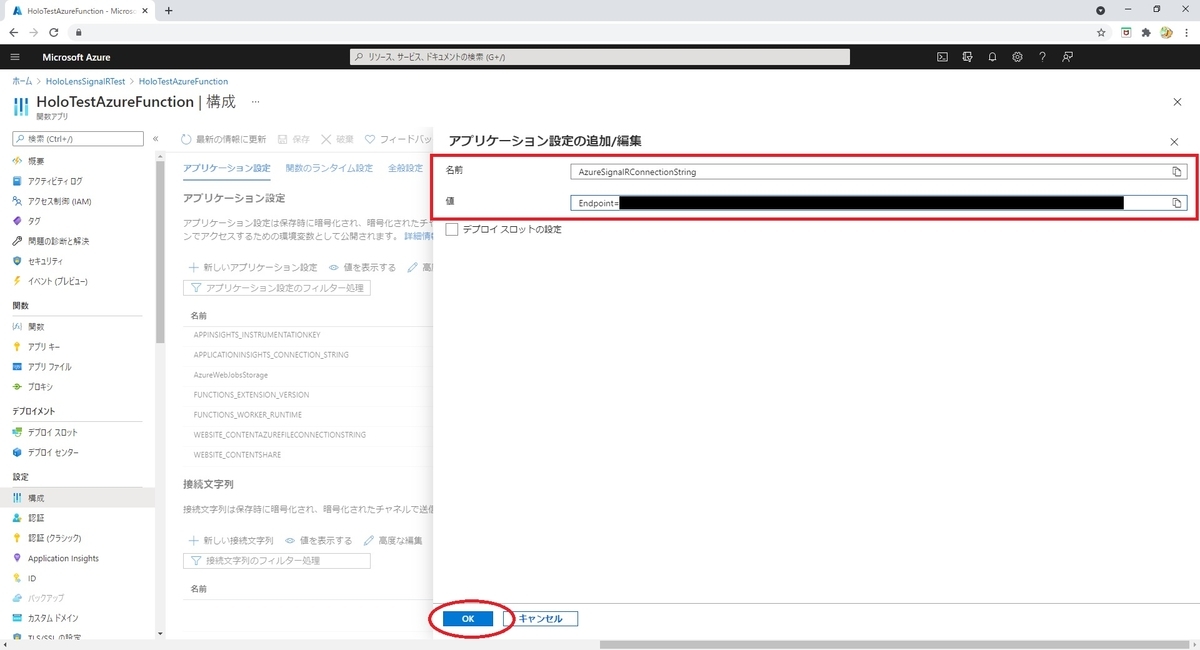
Task: Add 新しいアプリケーション設定
Action: click(x=253, y=268)
